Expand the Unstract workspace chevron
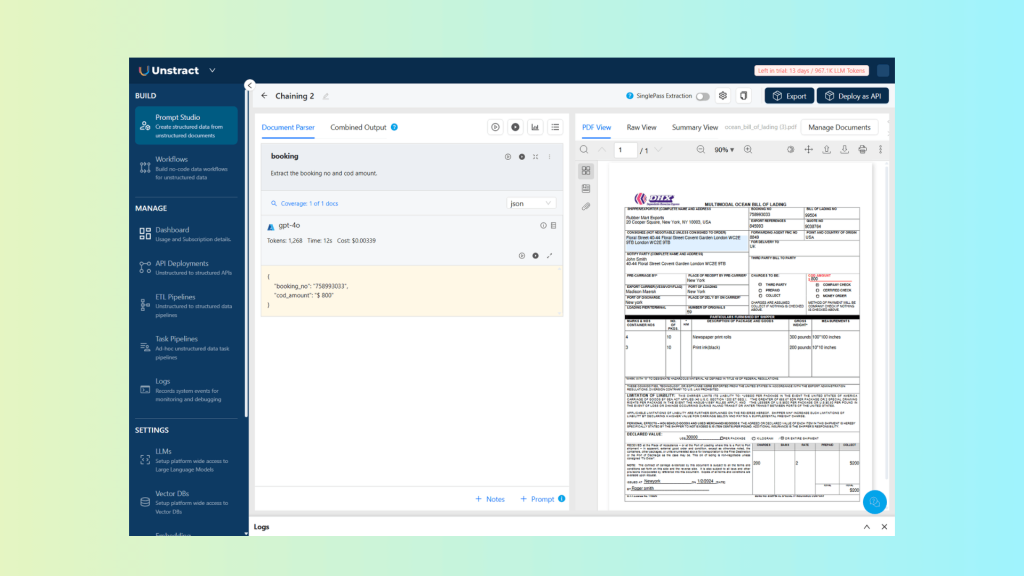The image size is (1024, 576). (210, 70)
